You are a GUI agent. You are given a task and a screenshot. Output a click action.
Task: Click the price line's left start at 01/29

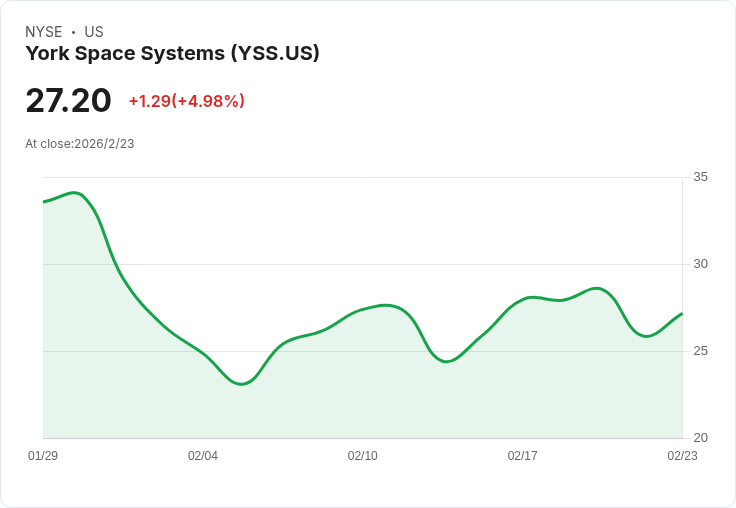44,202
